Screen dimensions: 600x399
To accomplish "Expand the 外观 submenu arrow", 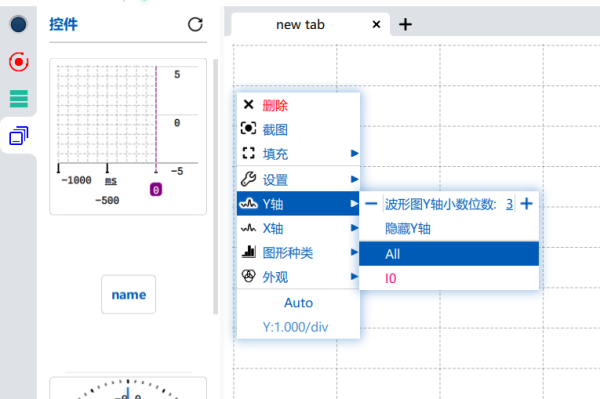I will [x=354, y=277].
